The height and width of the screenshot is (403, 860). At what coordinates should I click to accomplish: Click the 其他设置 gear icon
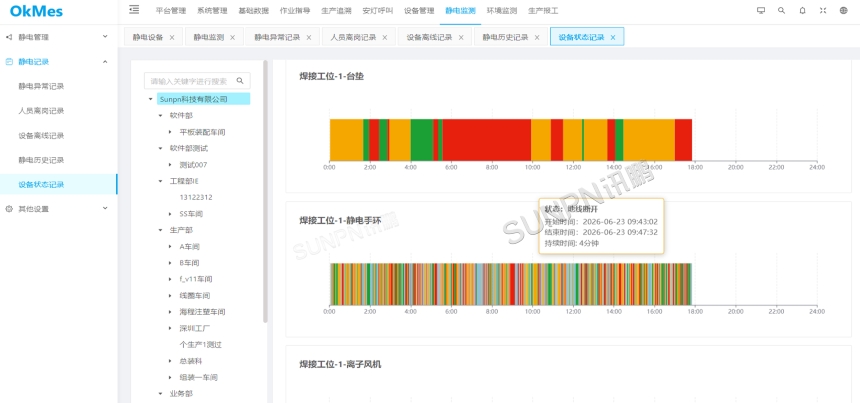[x=9, y=209]
